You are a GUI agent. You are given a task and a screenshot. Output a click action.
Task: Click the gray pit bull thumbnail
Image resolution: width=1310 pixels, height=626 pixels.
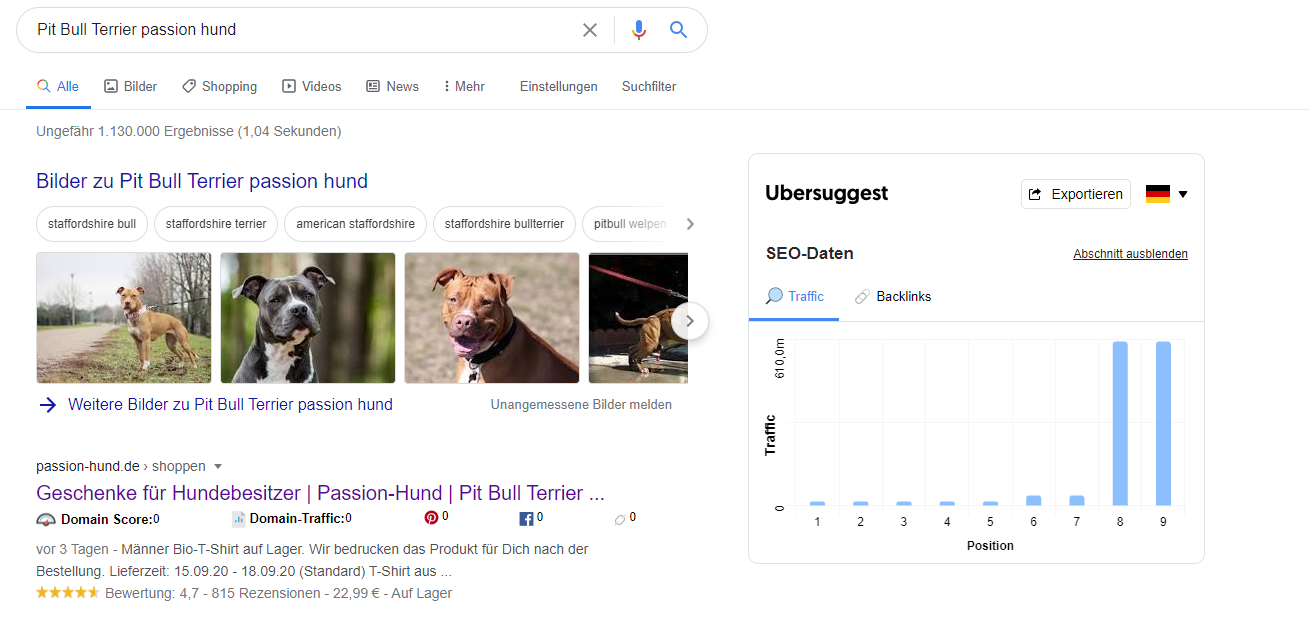tap(308, 318)
